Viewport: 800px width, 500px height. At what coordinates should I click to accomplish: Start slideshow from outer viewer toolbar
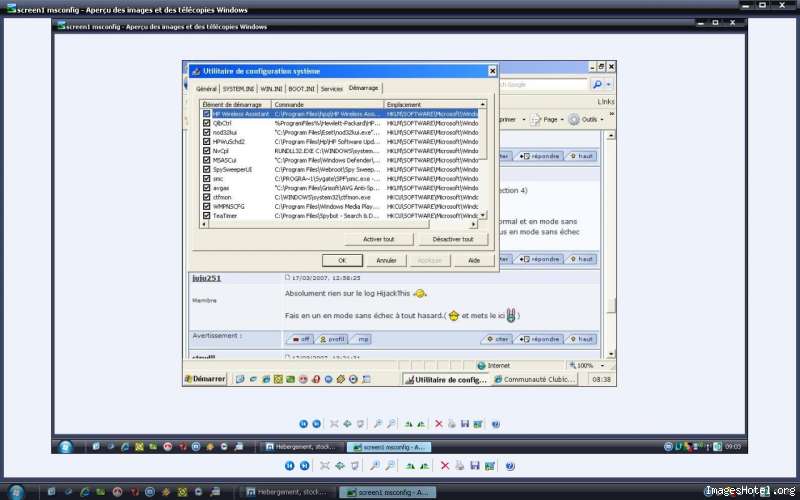click(x=356, y=466)
